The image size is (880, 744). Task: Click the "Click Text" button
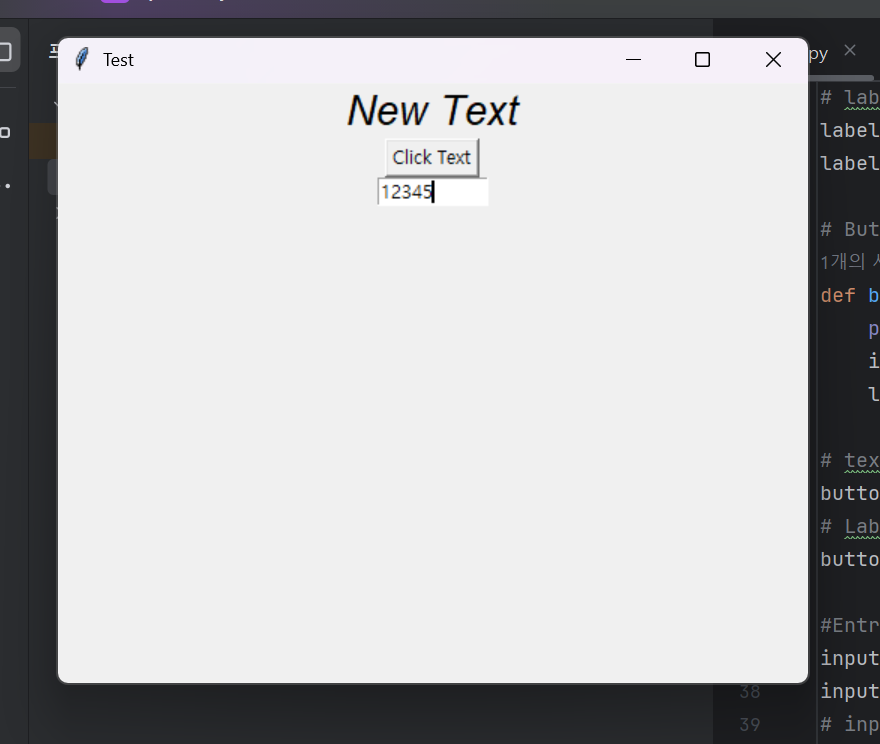[x=432, y=158]
